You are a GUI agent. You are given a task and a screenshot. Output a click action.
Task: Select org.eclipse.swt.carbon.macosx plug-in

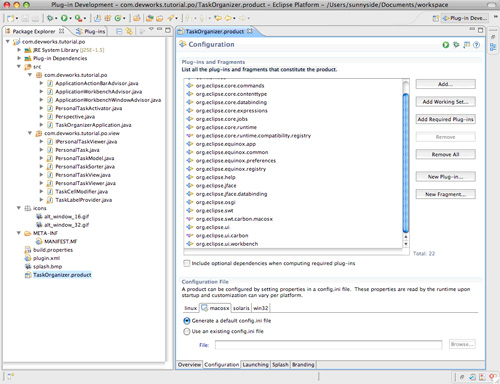234,219
